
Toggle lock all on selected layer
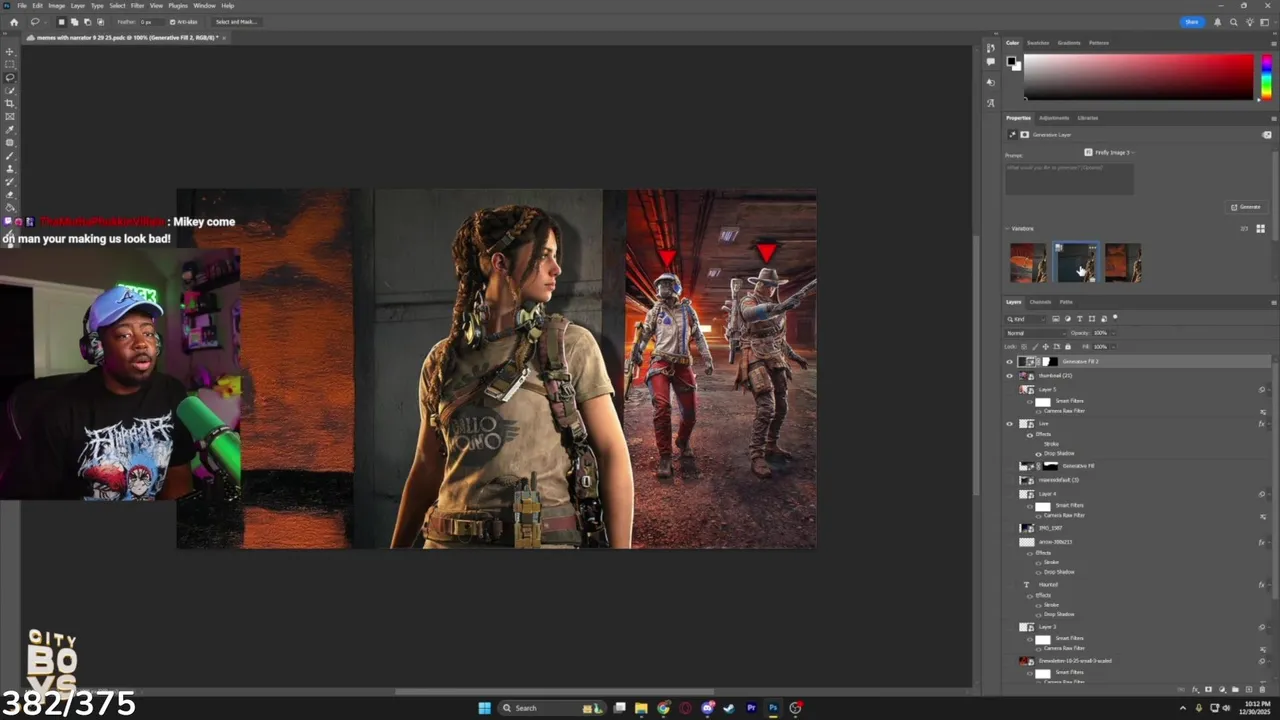(1068, 347)
